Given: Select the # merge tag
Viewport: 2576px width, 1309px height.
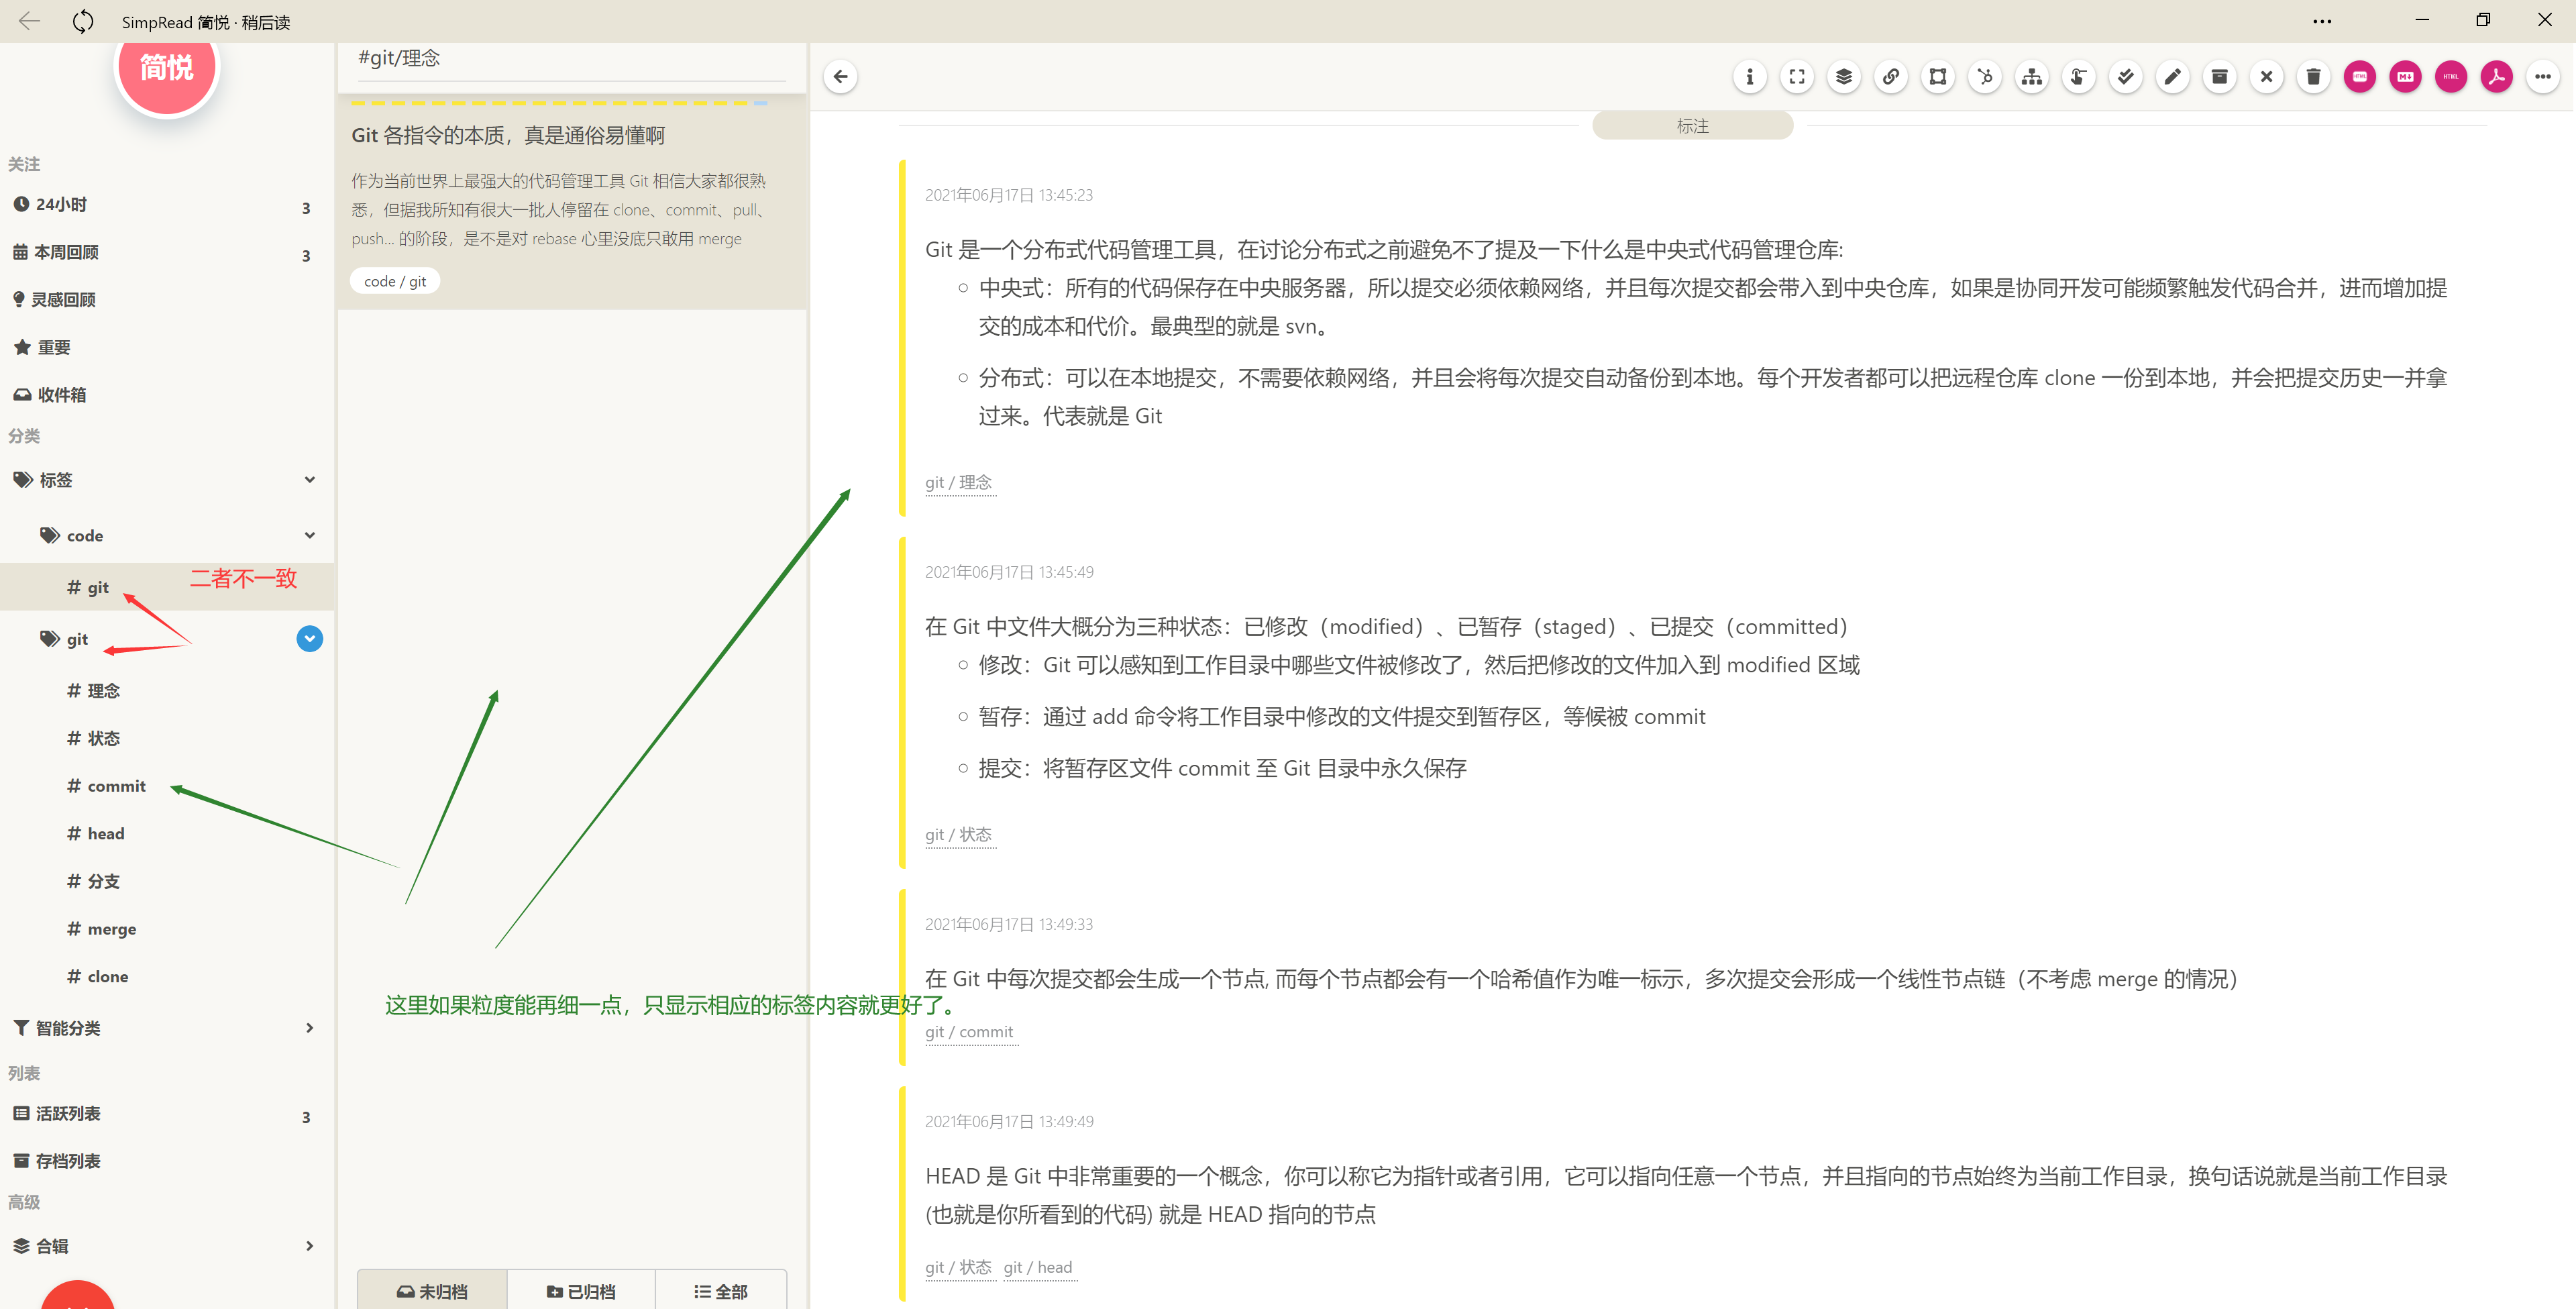Looking at the screenshot, I should 167,929.
